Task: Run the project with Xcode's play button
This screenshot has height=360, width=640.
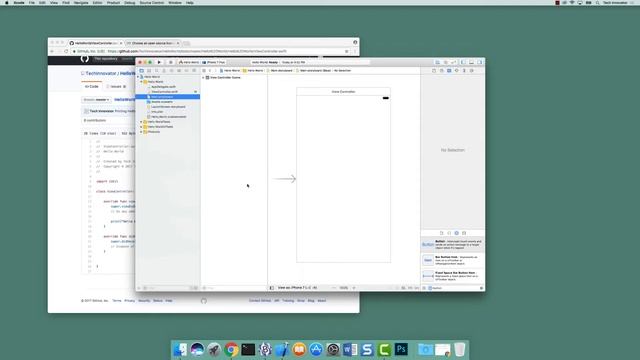Action: point(159,62)
